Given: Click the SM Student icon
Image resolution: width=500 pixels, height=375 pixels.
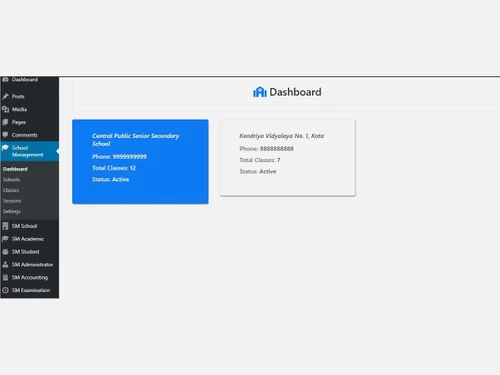Looking at the screenshot, I should click(x=5, y=252).
